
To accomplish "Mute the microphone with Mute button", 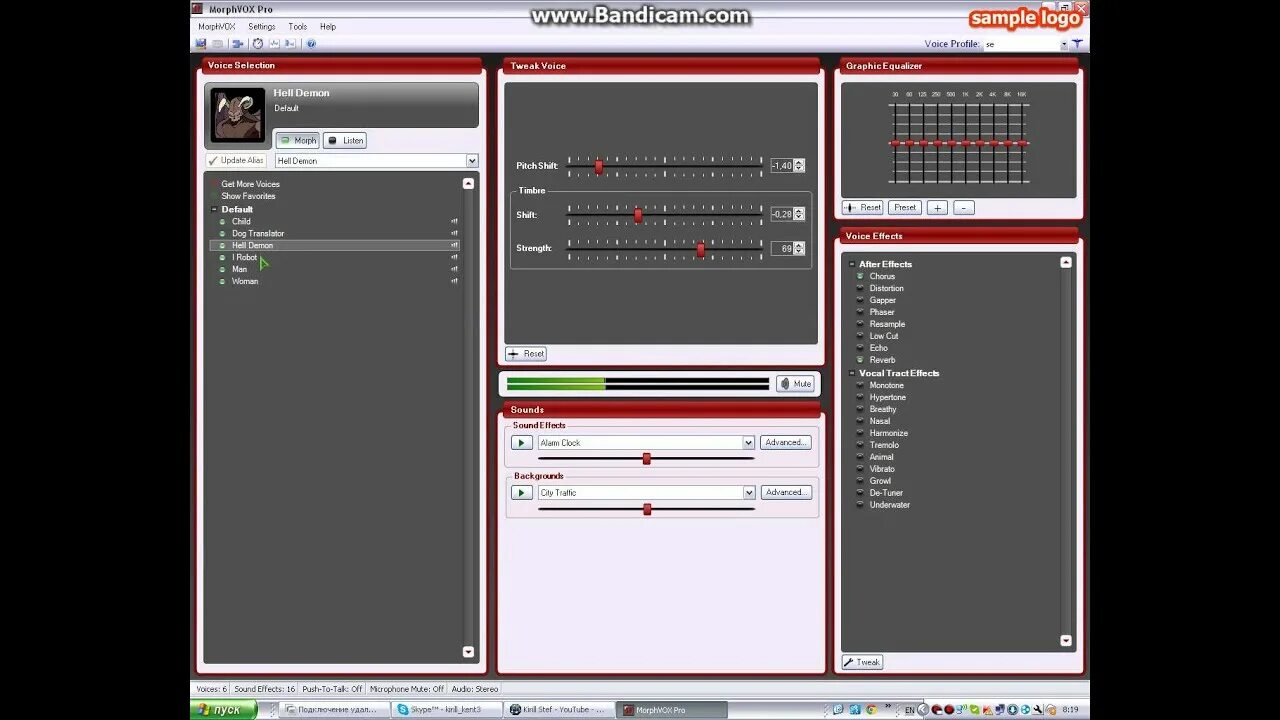I will tap(796, 384).
